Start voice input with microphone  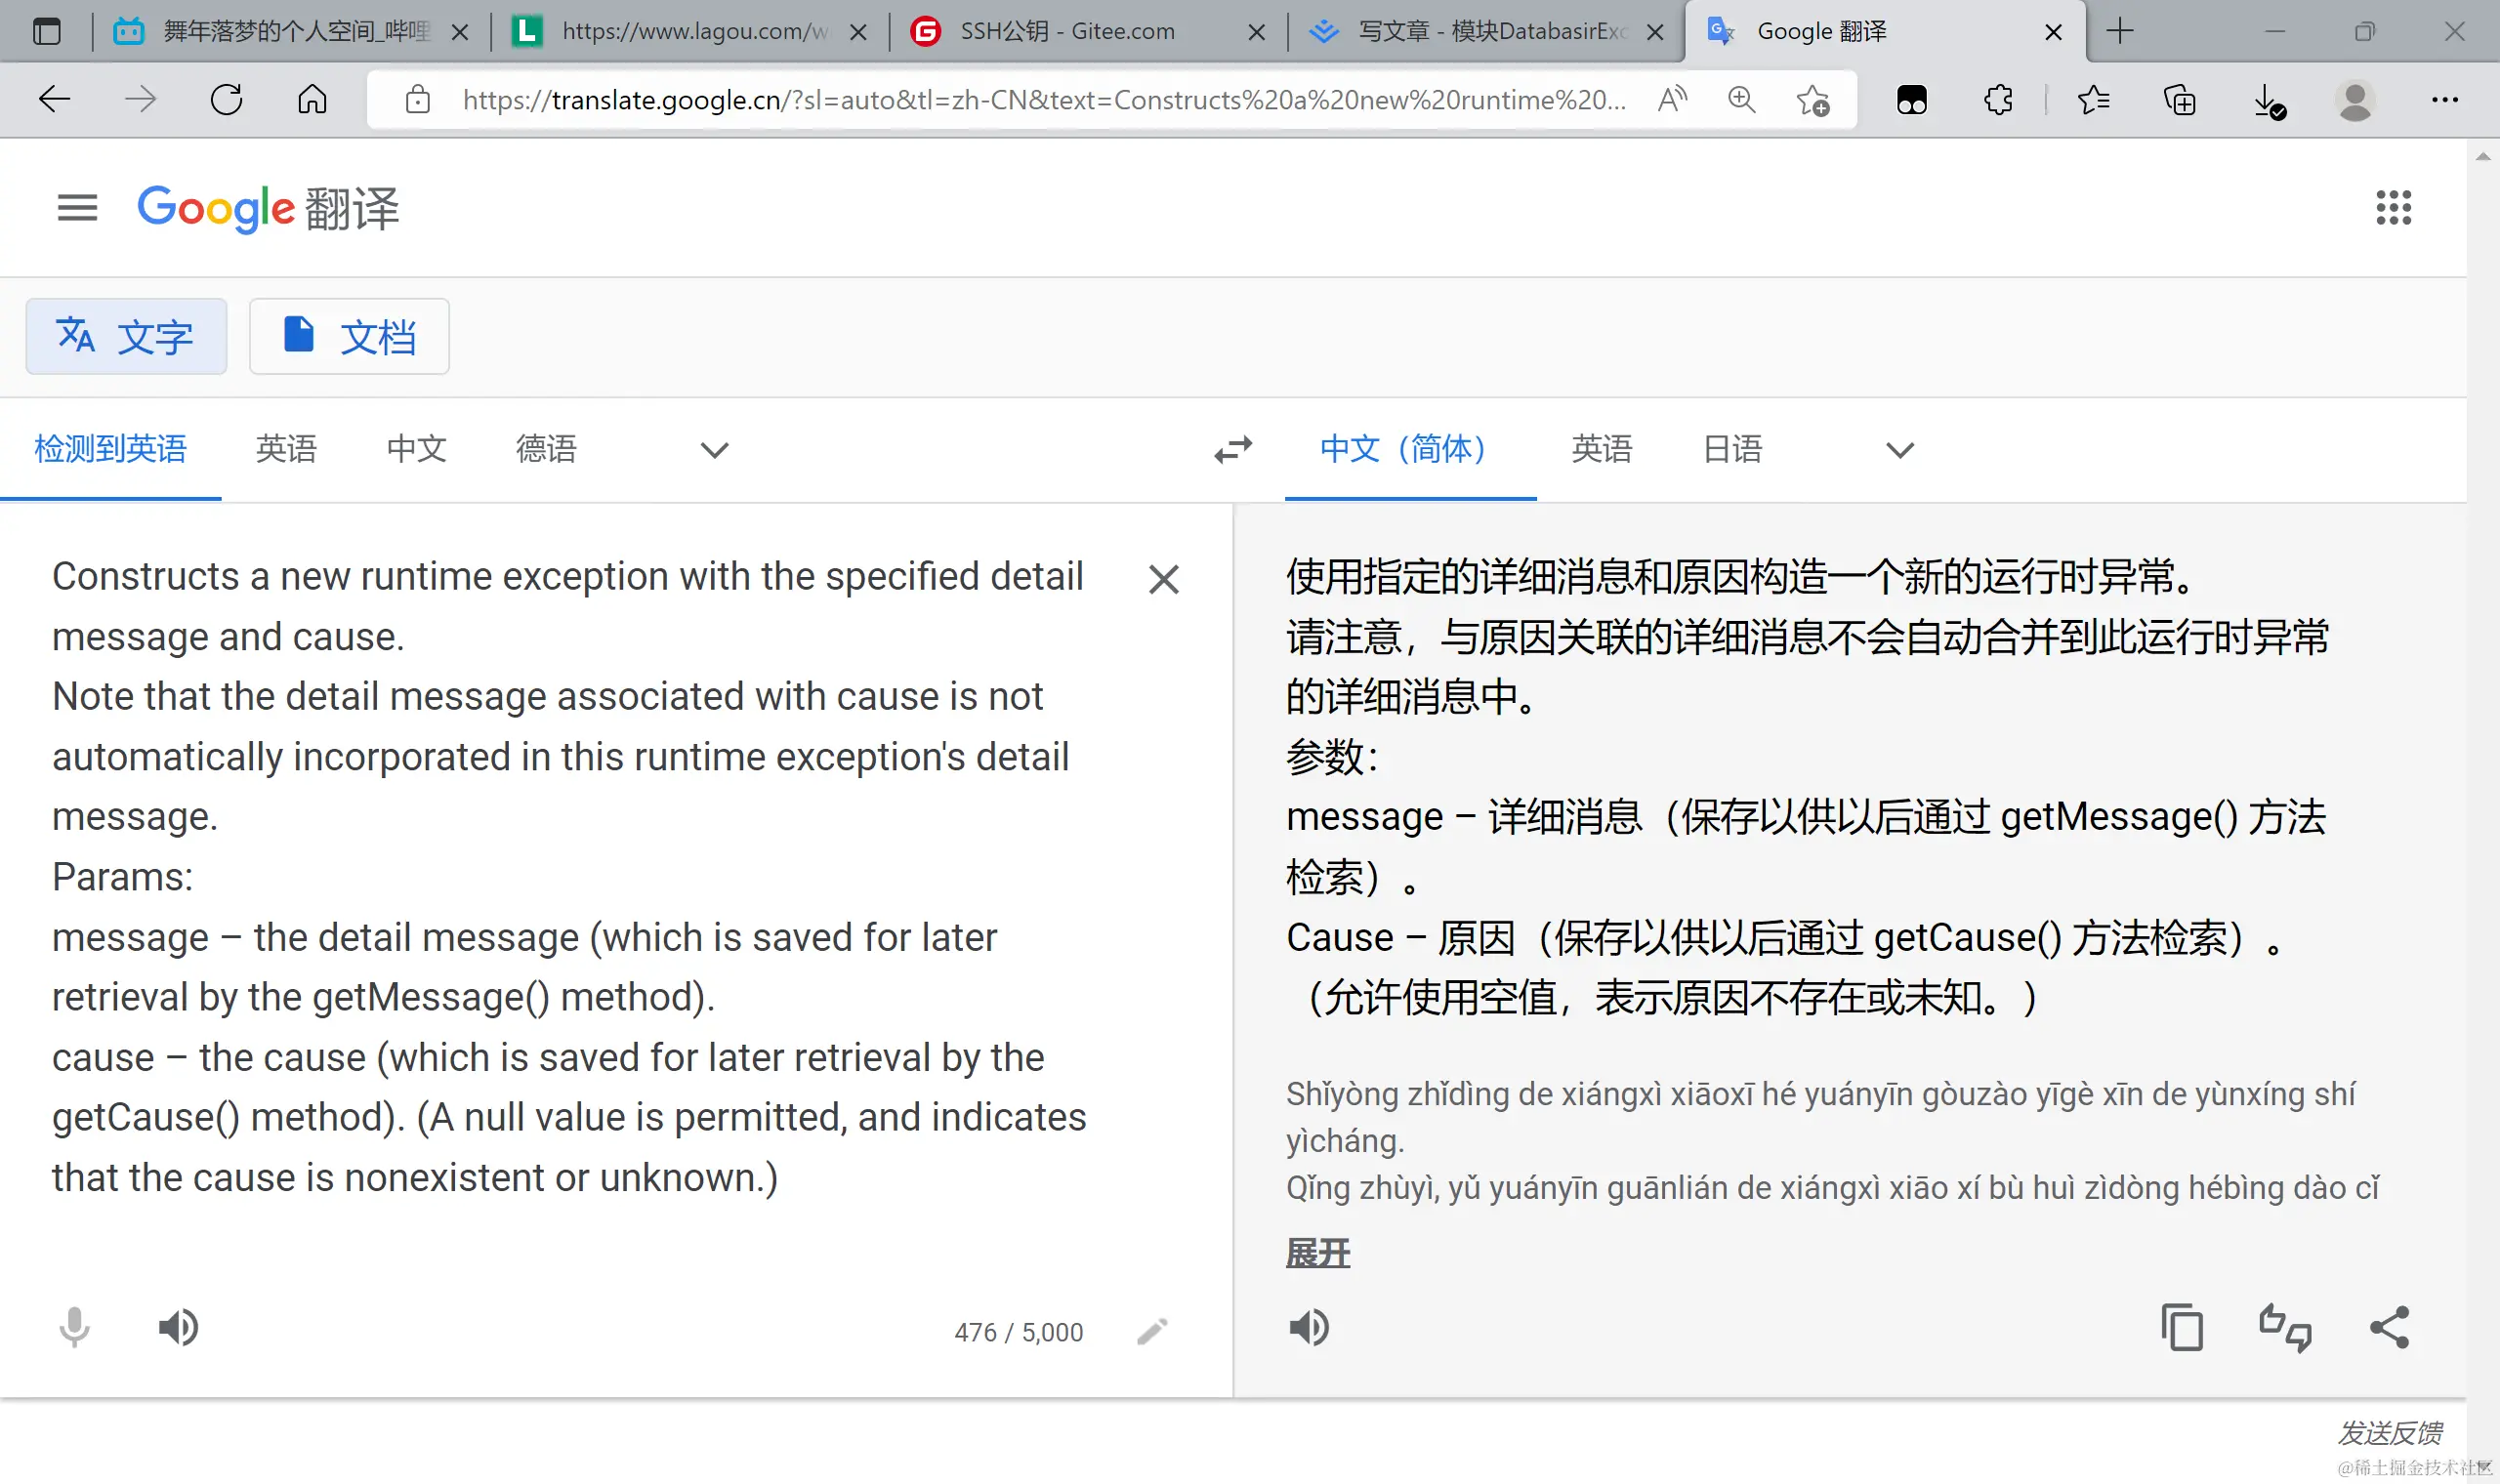(x=74, y=1328)
